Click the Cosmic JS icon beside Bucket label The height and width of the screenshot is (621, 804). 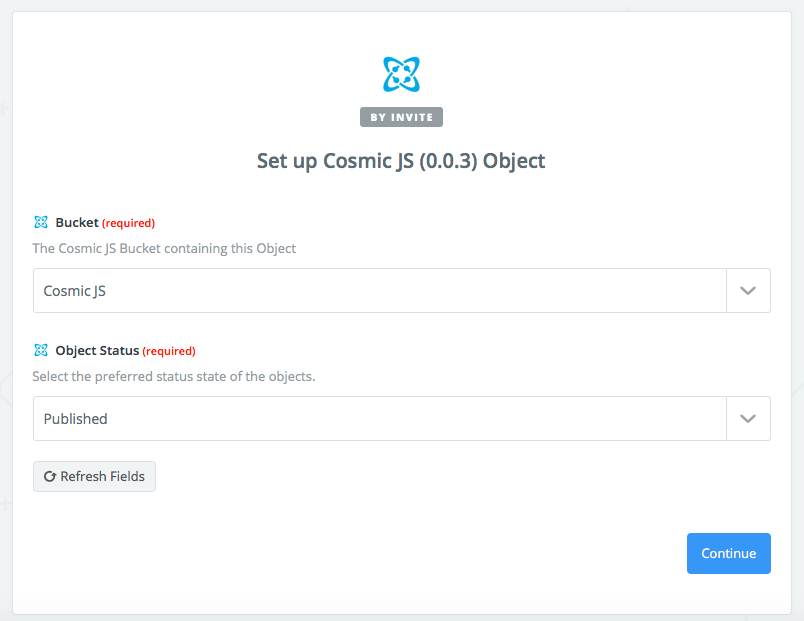coord(41,222)
